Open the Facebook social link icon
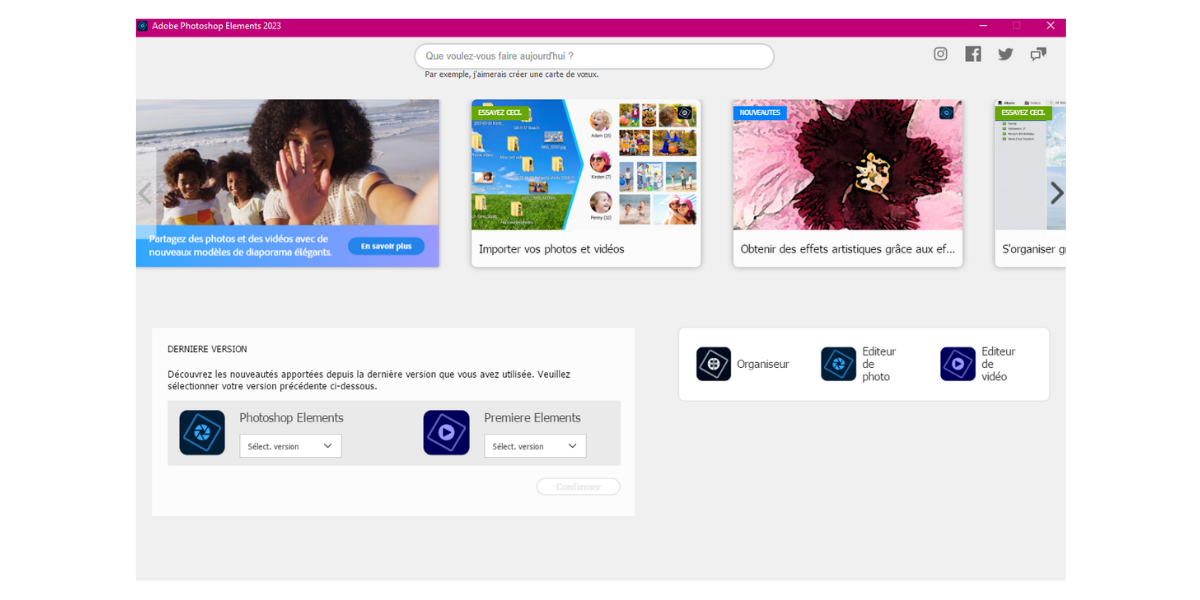Screen dimensions: 1200x600 pos(973,54)
